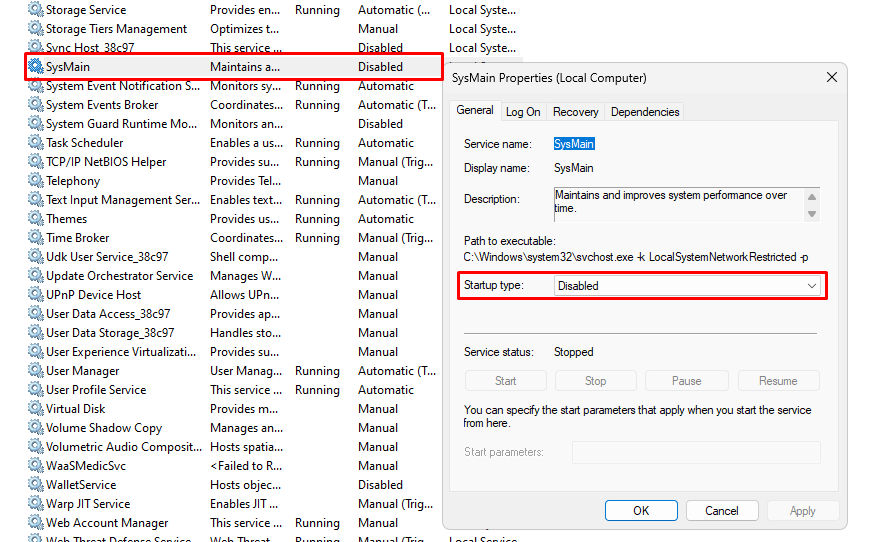The height and width of the screenshot is (542, 876).
Task: Click the gear icon beside Telephony
Action: pos(36,180)
